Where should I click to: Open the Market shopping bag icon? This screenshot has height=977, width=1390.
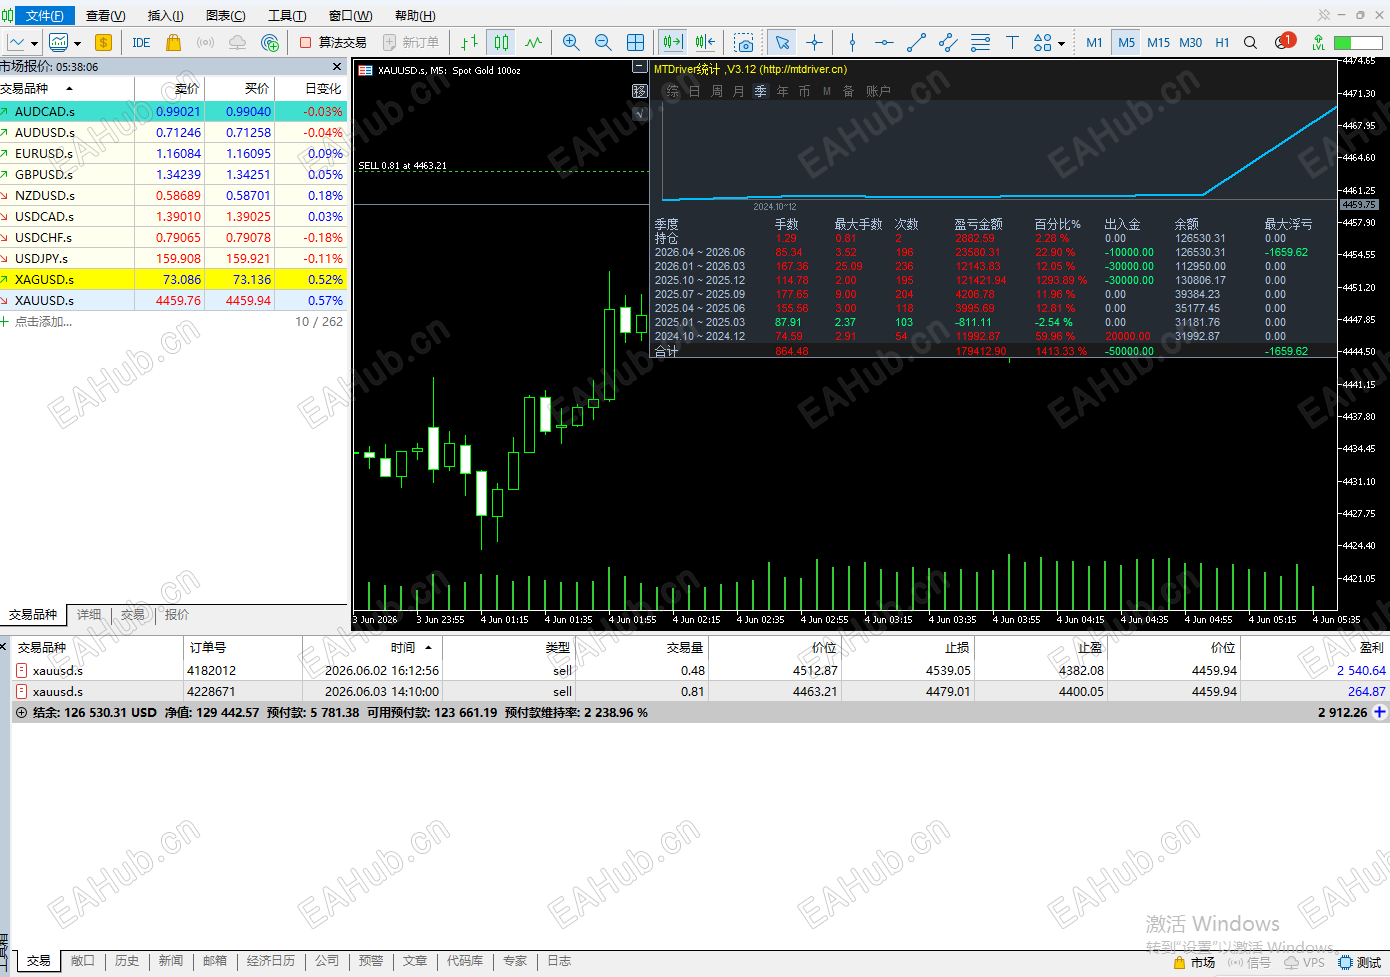(x=173, y=42)
